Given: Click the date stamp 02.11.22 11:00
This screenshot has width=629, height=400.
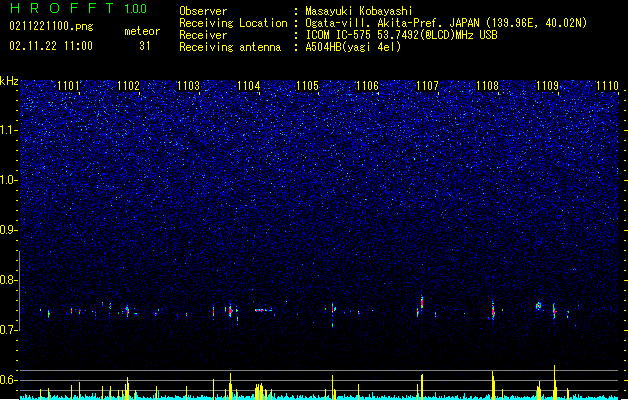Looking at the screenshot, I should tap(51, 46).
